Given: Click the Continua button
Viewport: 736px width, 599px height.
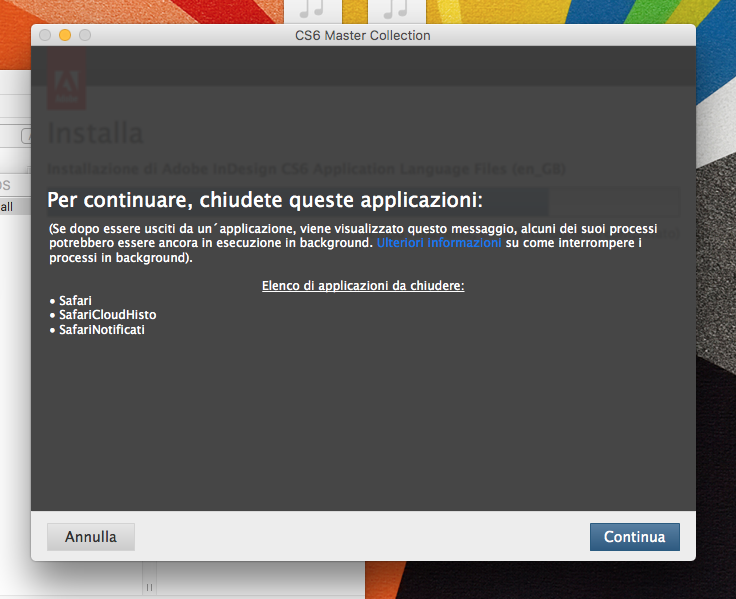Looking at the screenshot, I should pos(635,537).
